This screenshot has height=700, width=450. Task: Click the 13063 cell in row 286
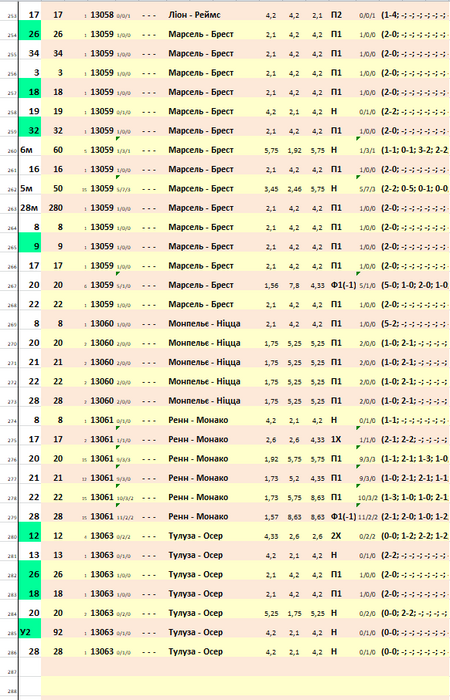coord(102,651)
